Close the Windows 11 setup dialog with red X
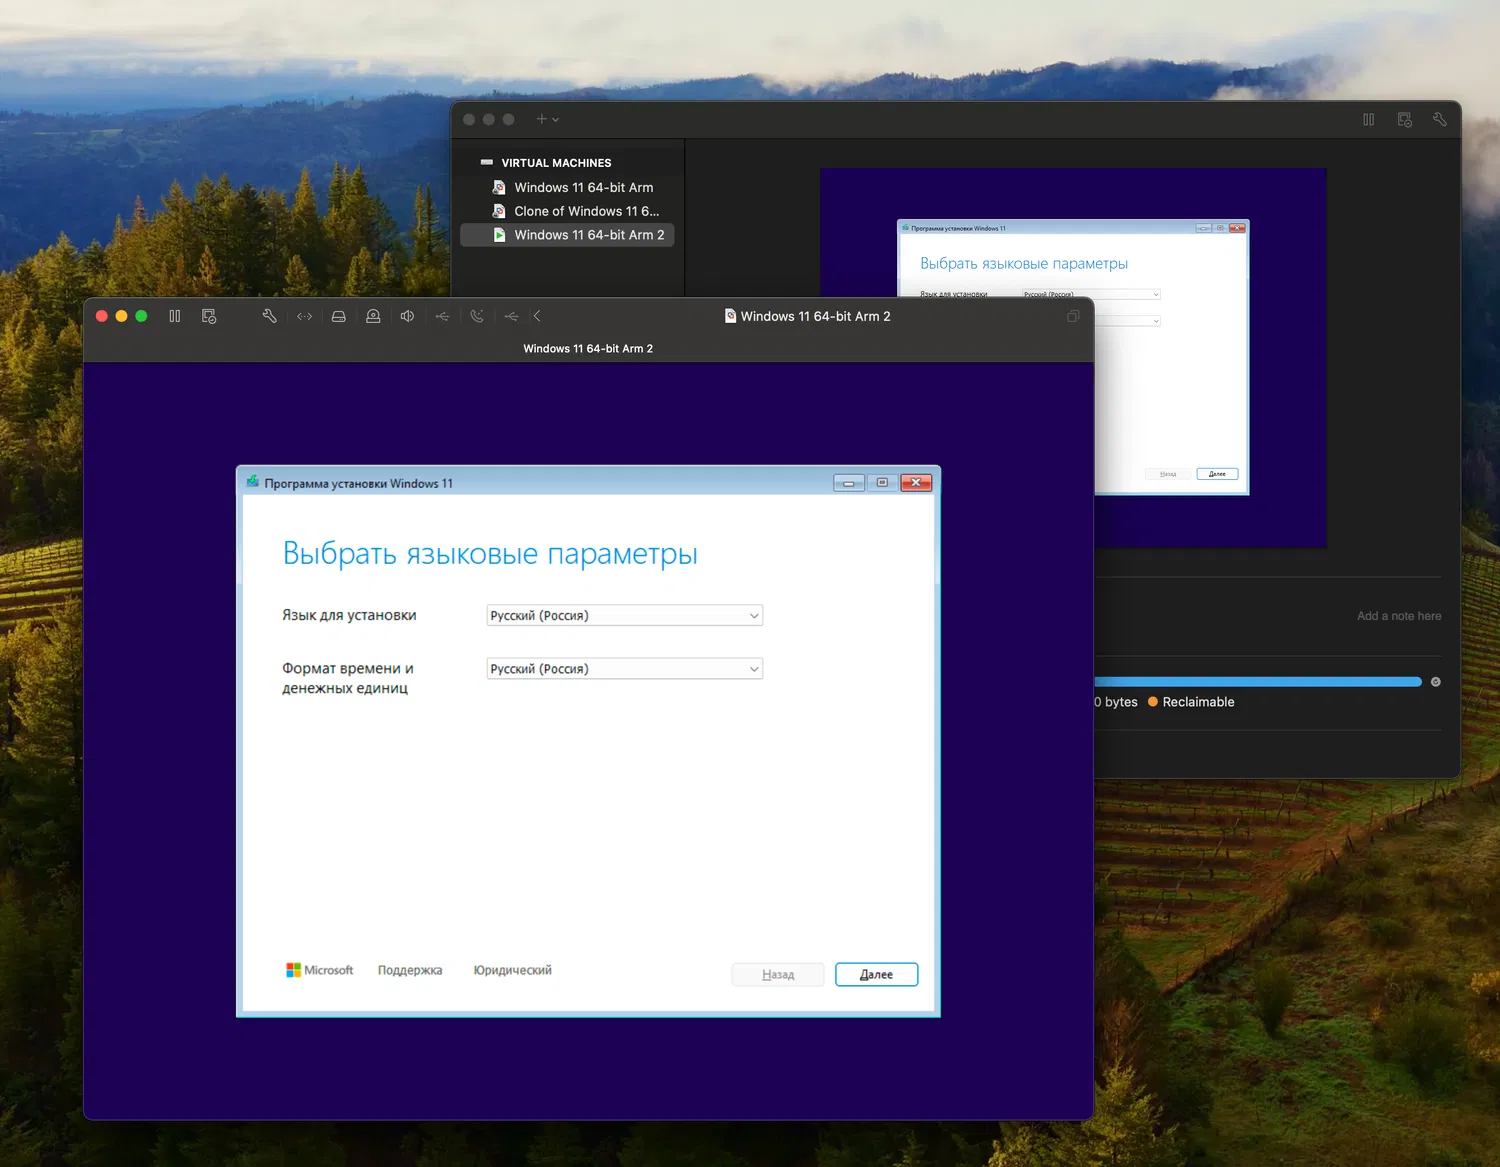This screenshot has height=1167, width=1500. pos(916,483)
